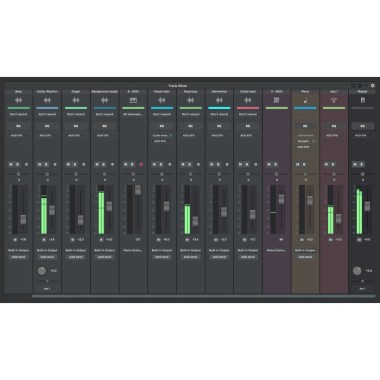Click Add send on the Harmonica channel
The height and width of the screenshot is (380, 380).
tap(219, 257)
